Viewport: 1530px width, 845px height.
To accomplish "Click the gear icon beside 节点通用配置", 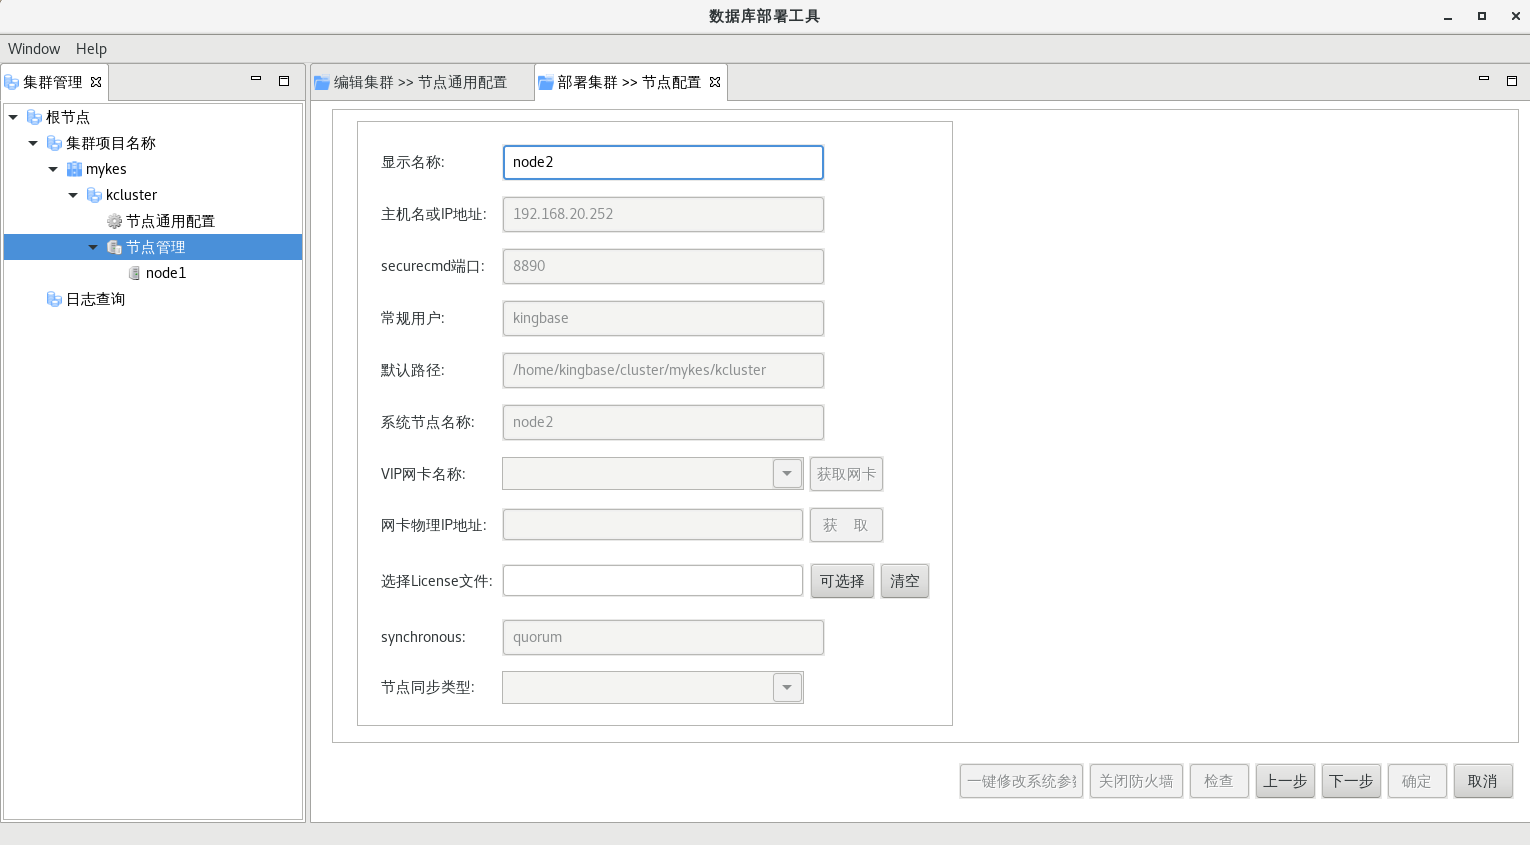I will 114,221.
